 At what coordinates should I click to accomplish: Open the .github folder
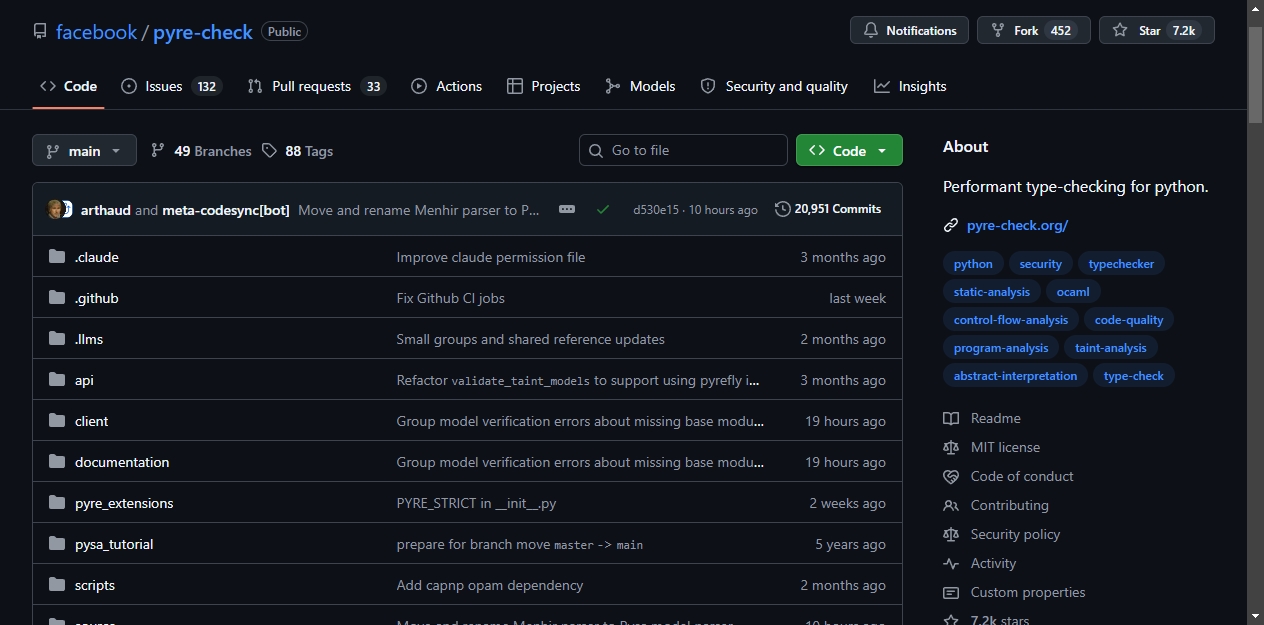[97, 298]
